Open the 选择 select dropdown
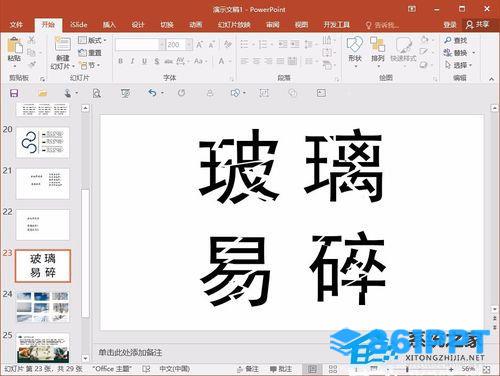 tap(459, 65)
